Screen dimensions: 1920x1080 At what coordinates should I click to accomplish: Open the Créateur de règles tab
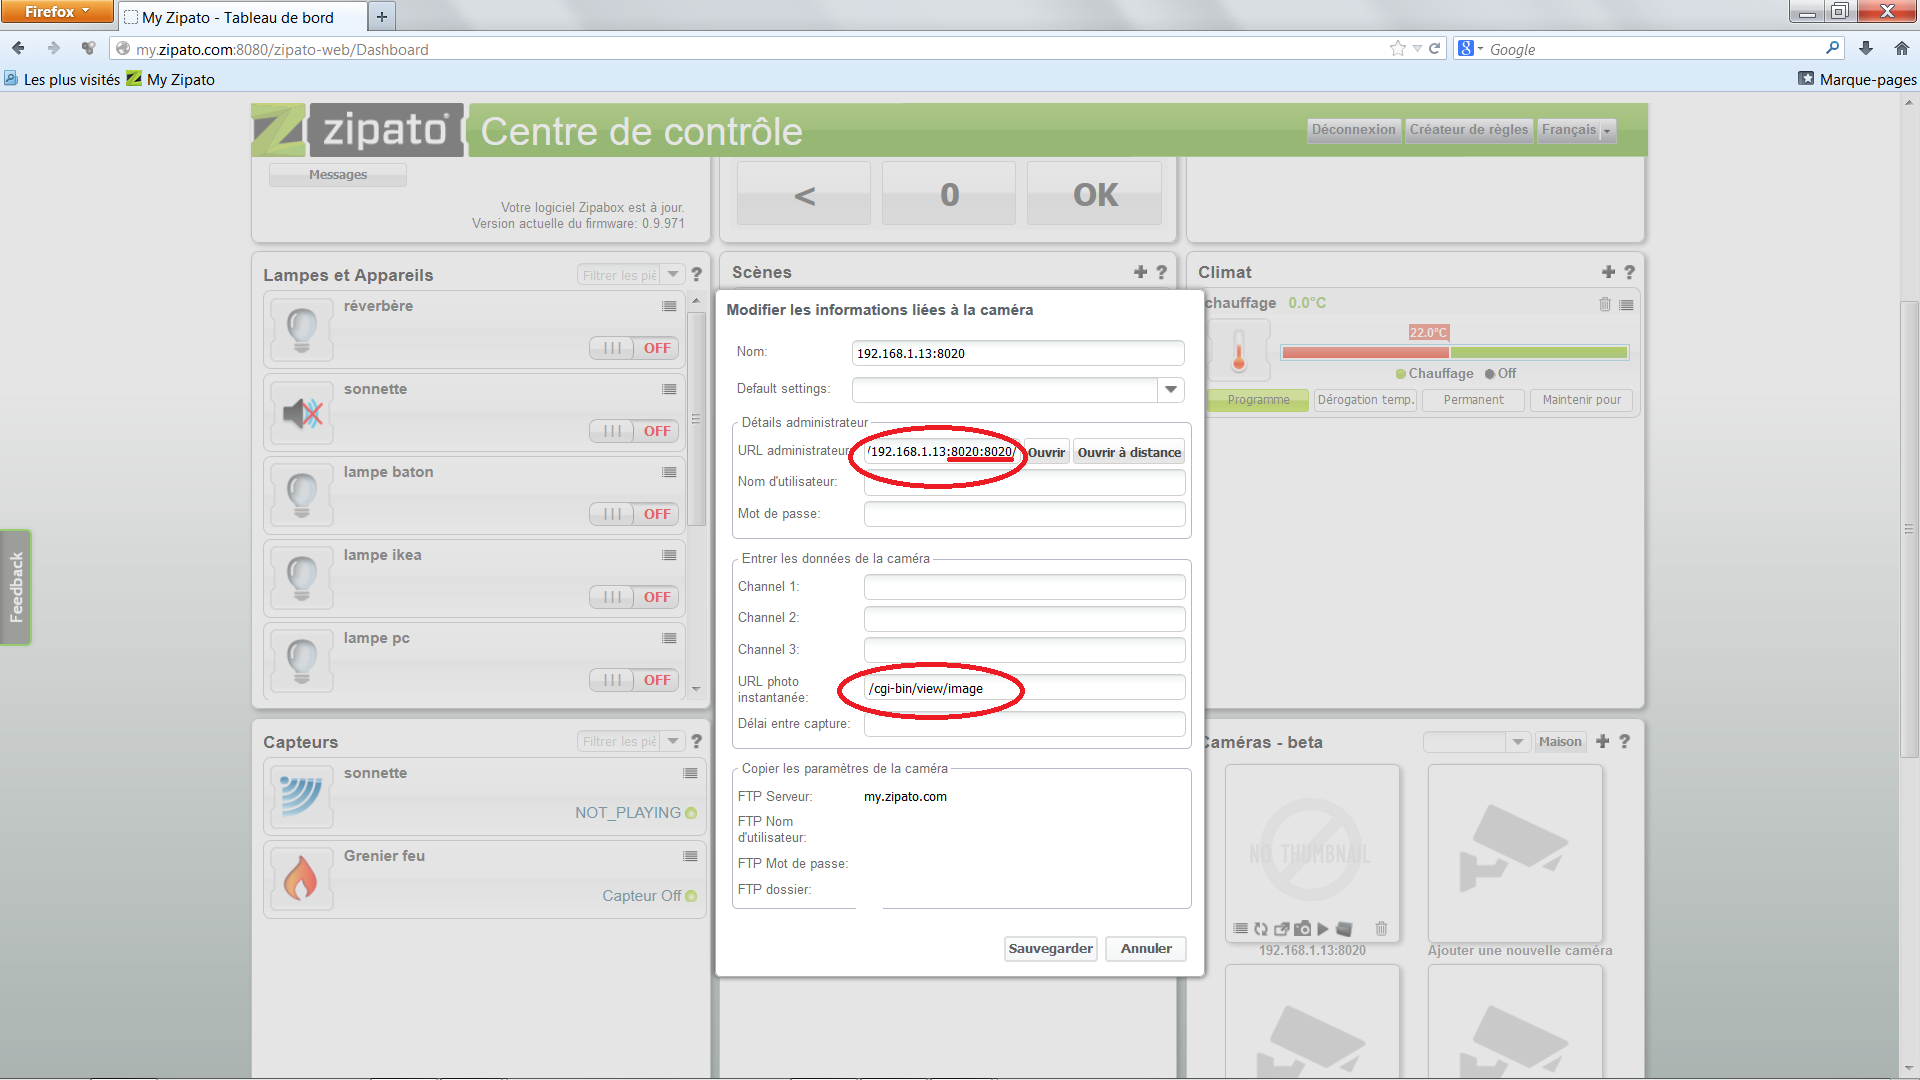(1468, 130)
